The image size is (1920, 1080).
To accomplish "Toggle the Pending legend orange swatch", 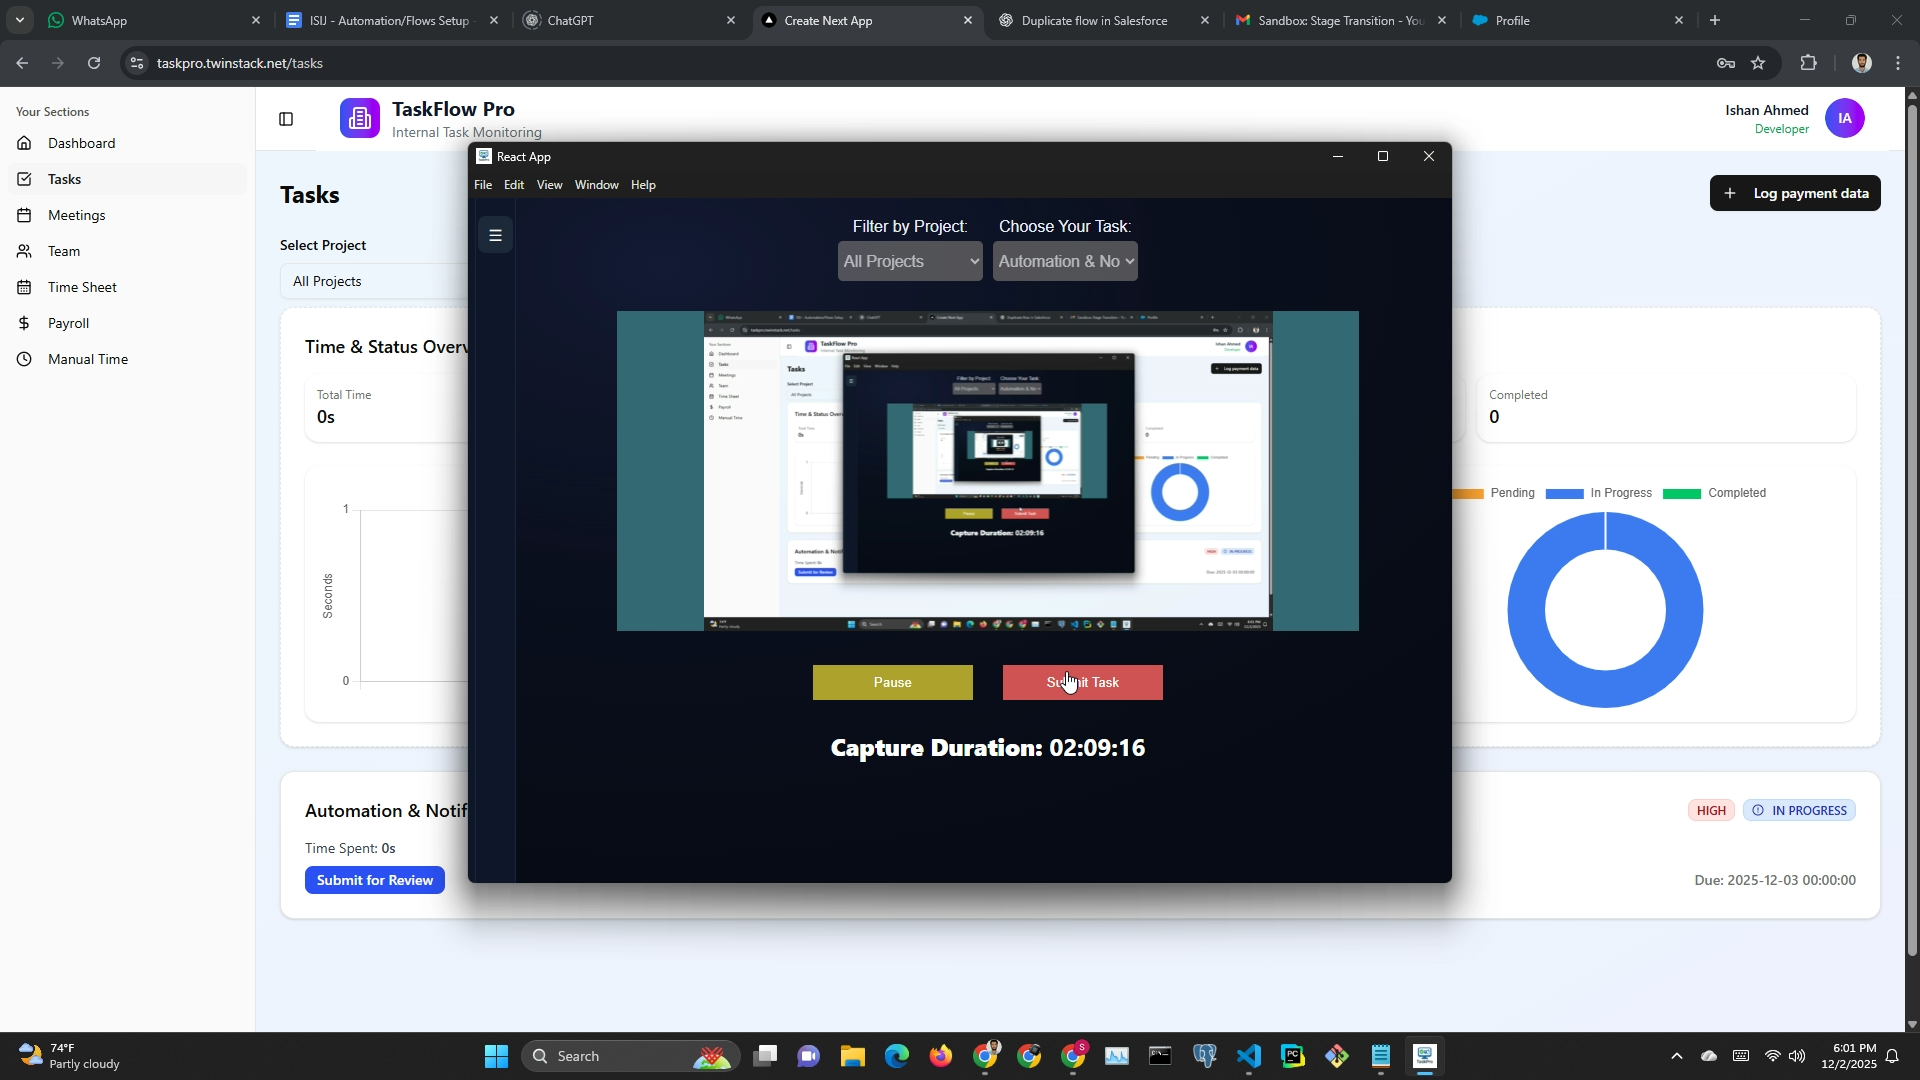I will coord(1468,493).
